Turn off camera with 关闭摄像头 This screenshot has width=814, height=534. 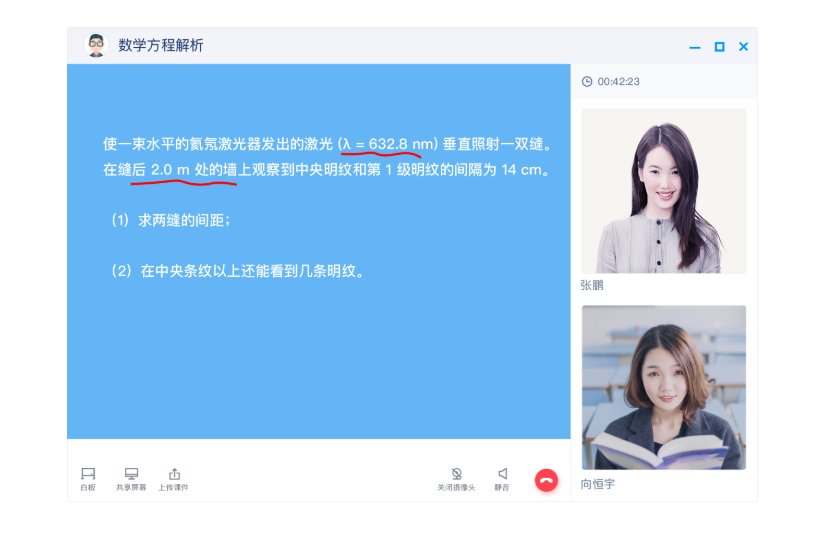pyautogui.click(x=456, y=478)
